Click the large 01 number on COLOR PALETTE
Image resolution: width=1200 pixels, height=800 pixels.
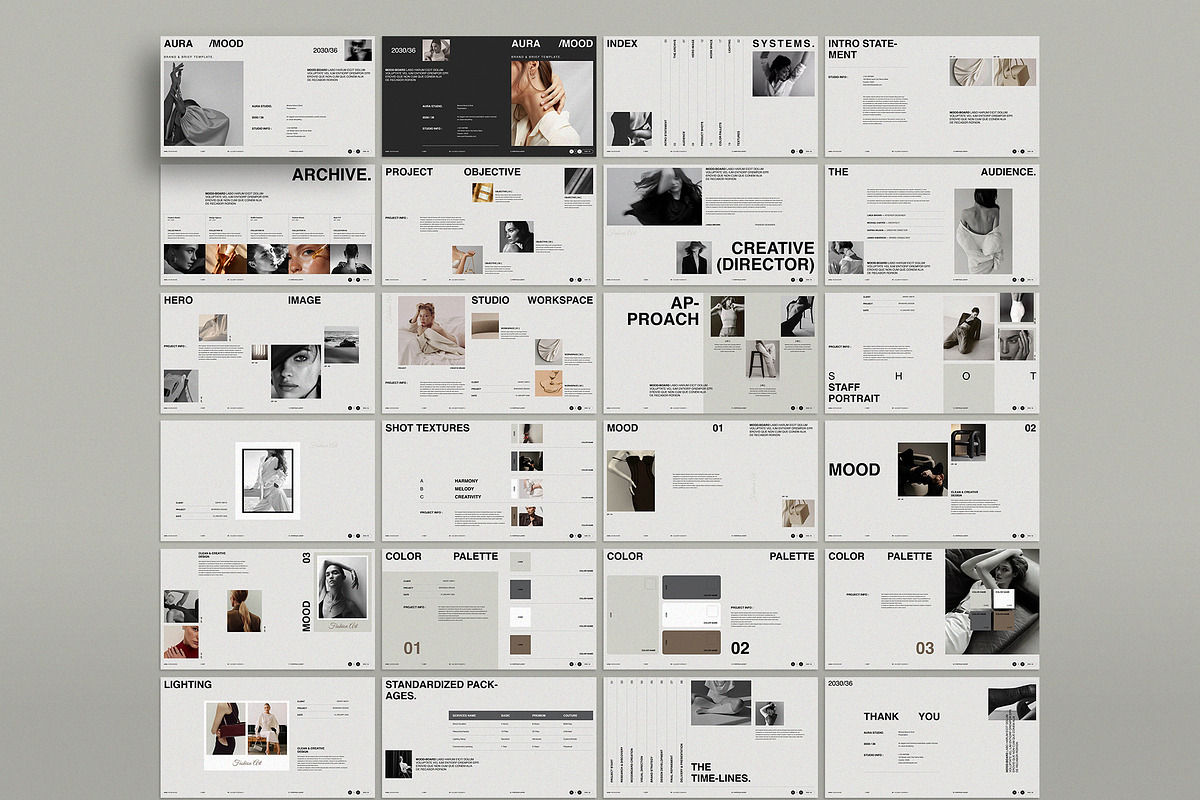point(412,649)
